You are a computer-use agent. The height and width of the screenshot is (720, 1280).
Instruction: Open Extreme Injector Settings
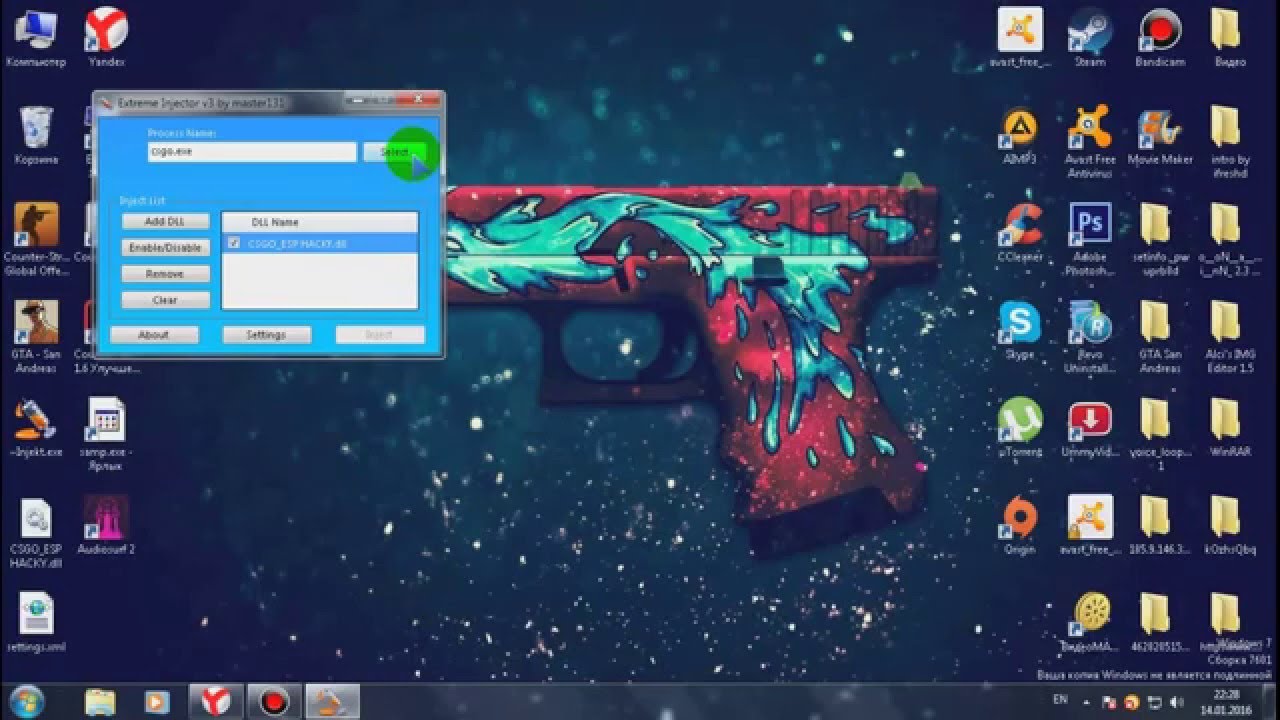[266, 335]
